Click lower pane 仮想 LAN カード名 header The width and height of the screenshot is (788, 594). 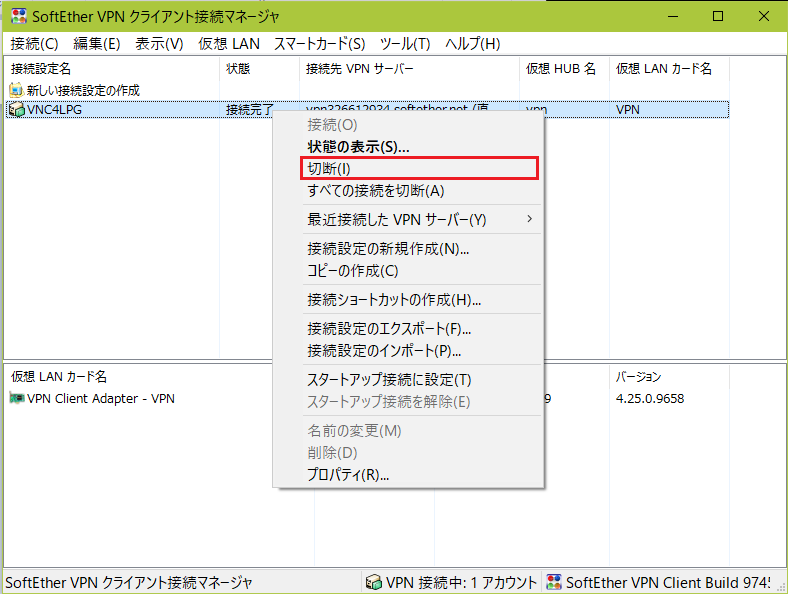(59, 377)
